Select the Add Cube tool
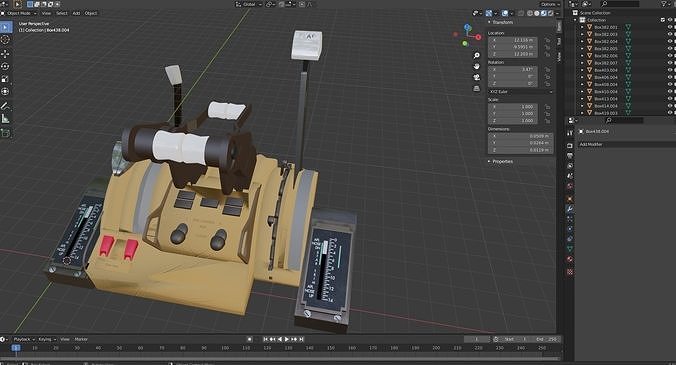676x365 pixels. 6,133
